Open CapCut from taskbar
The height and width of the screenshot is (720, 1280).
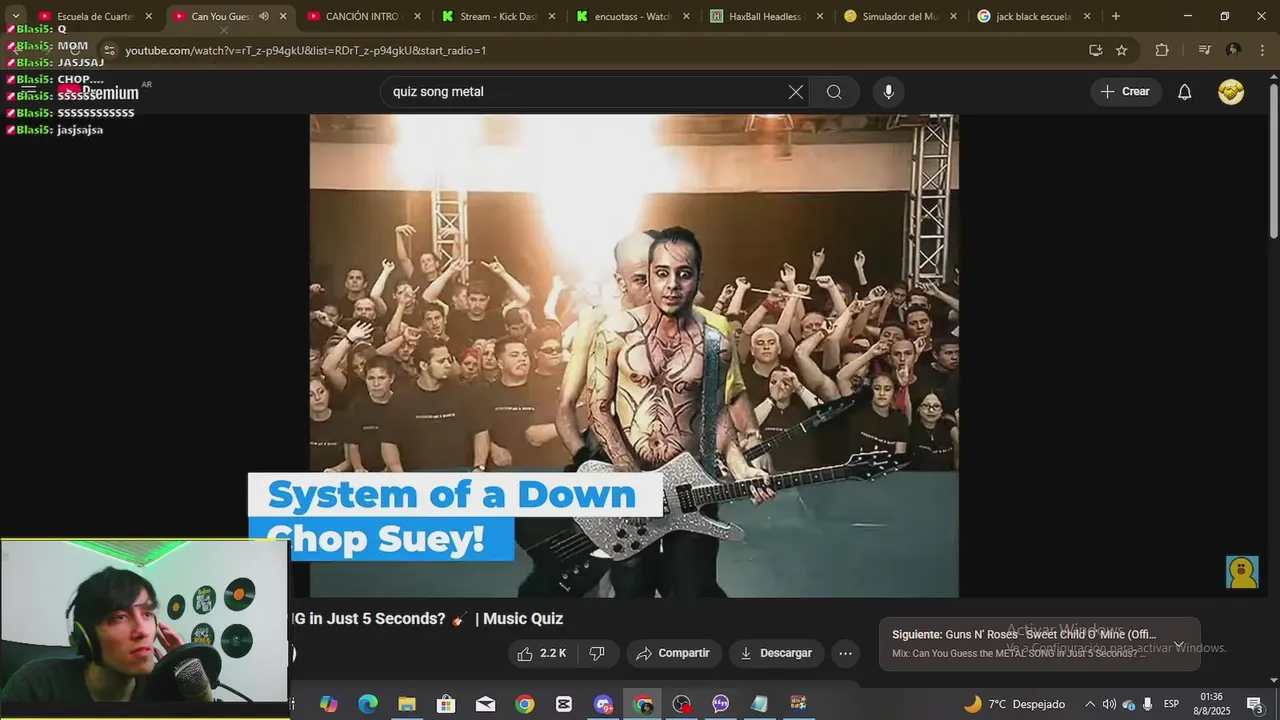(564, 704)
